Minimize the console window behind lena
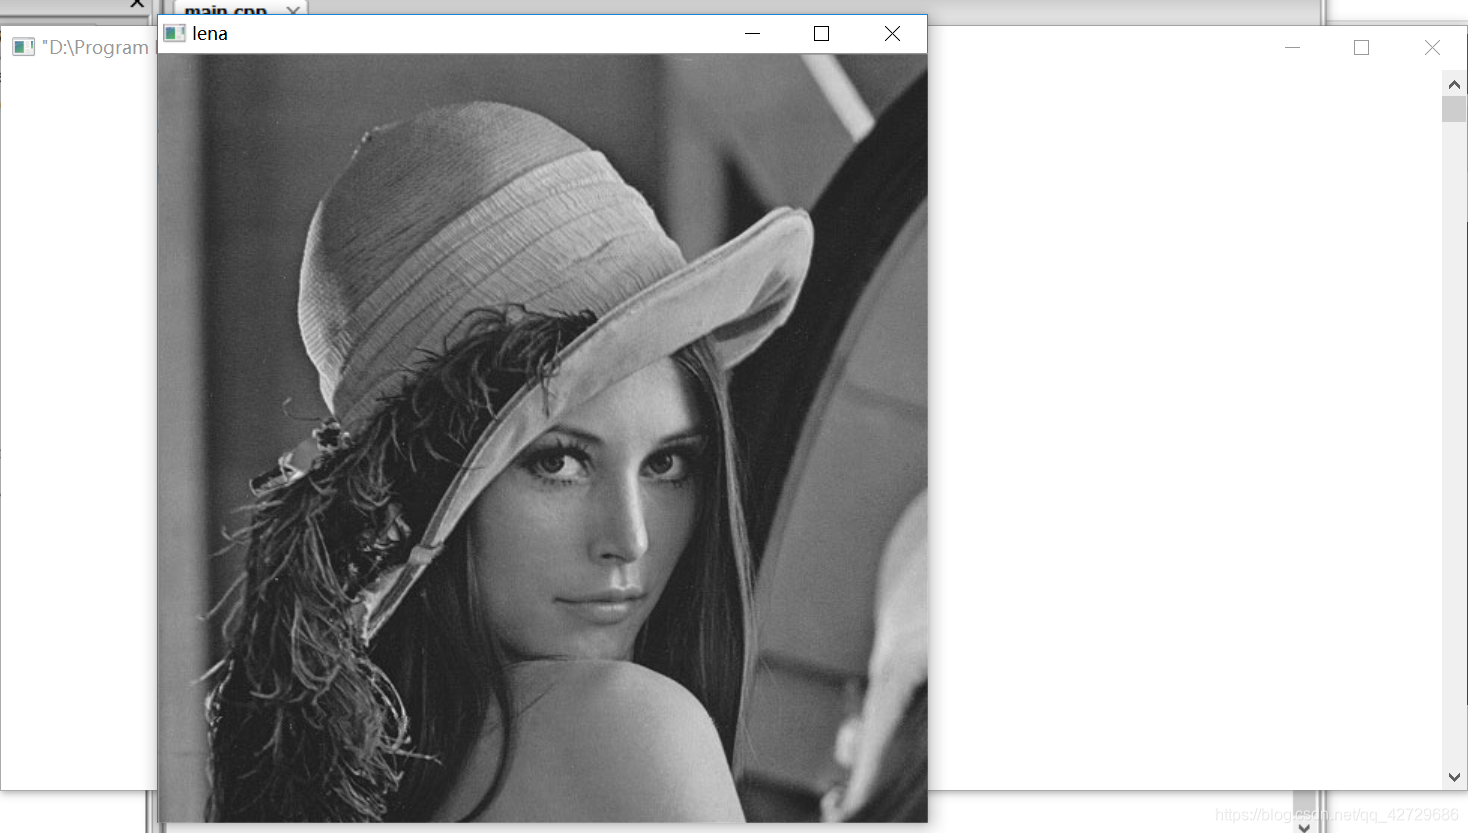 [x=1292, y=47]
